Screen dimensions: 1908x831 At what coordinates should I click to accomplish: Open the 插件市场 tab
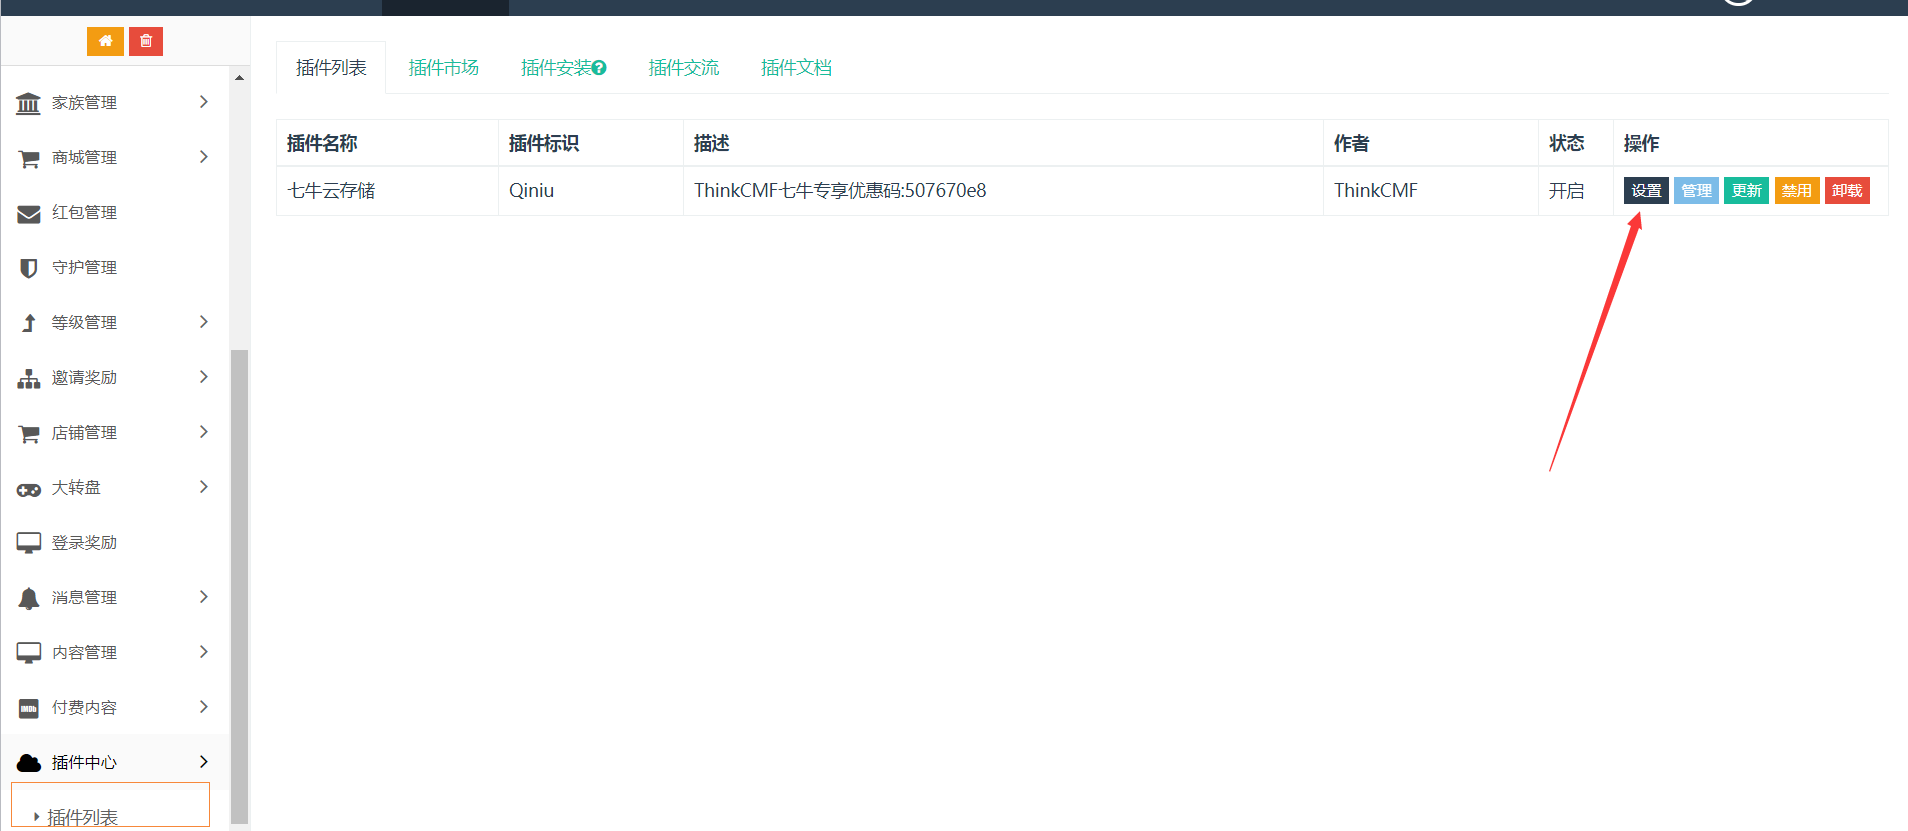click(444, 68)
